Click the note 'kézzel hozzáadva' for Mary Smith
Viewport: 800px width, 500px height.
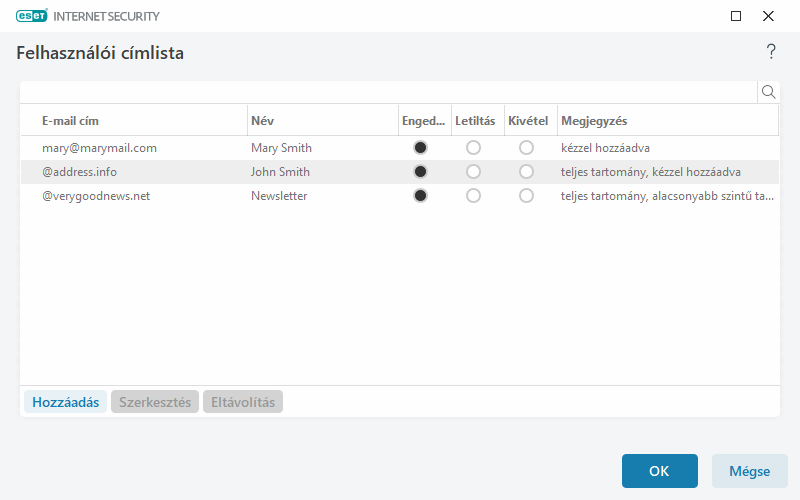[605, 148]
